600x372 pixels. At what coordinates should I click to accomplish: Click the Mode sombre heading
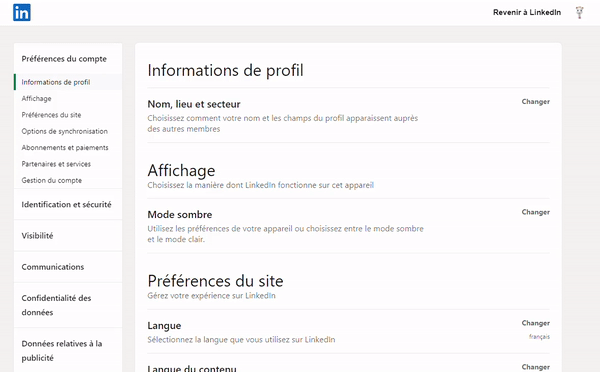(180, 215)
